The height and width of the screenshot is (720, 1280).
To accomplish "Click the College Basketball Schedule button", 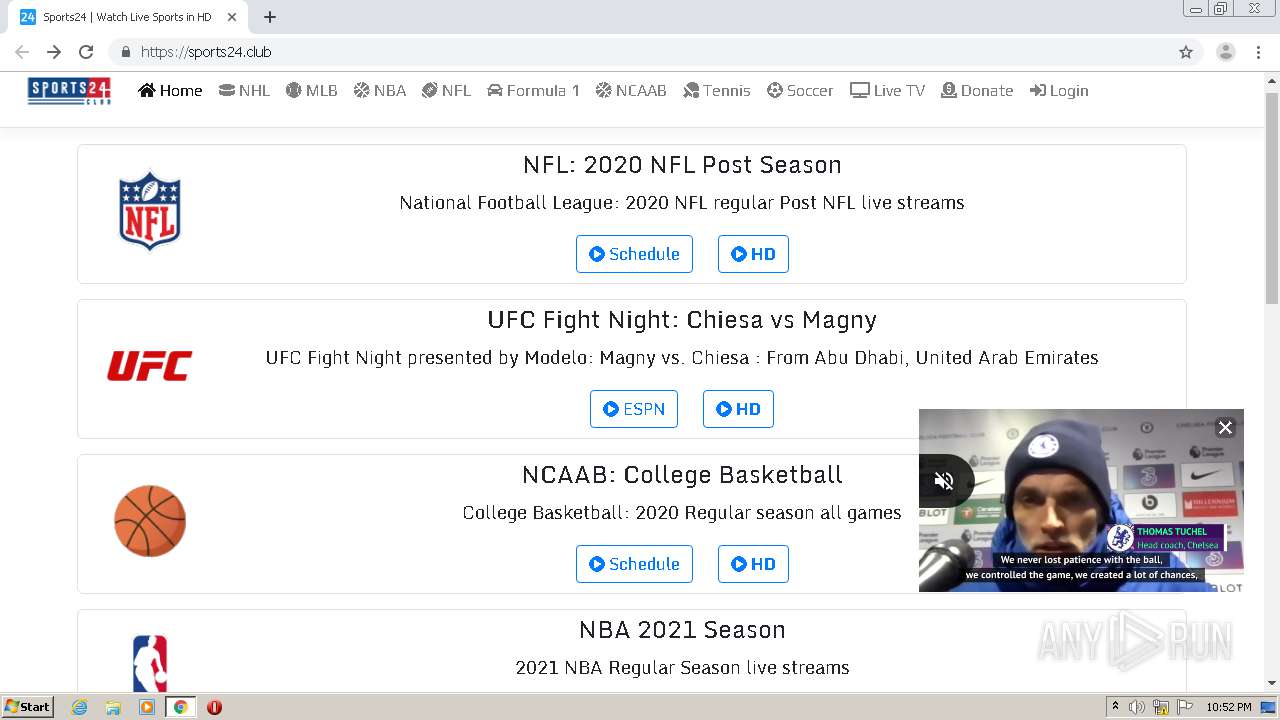I will pos(634,564).
